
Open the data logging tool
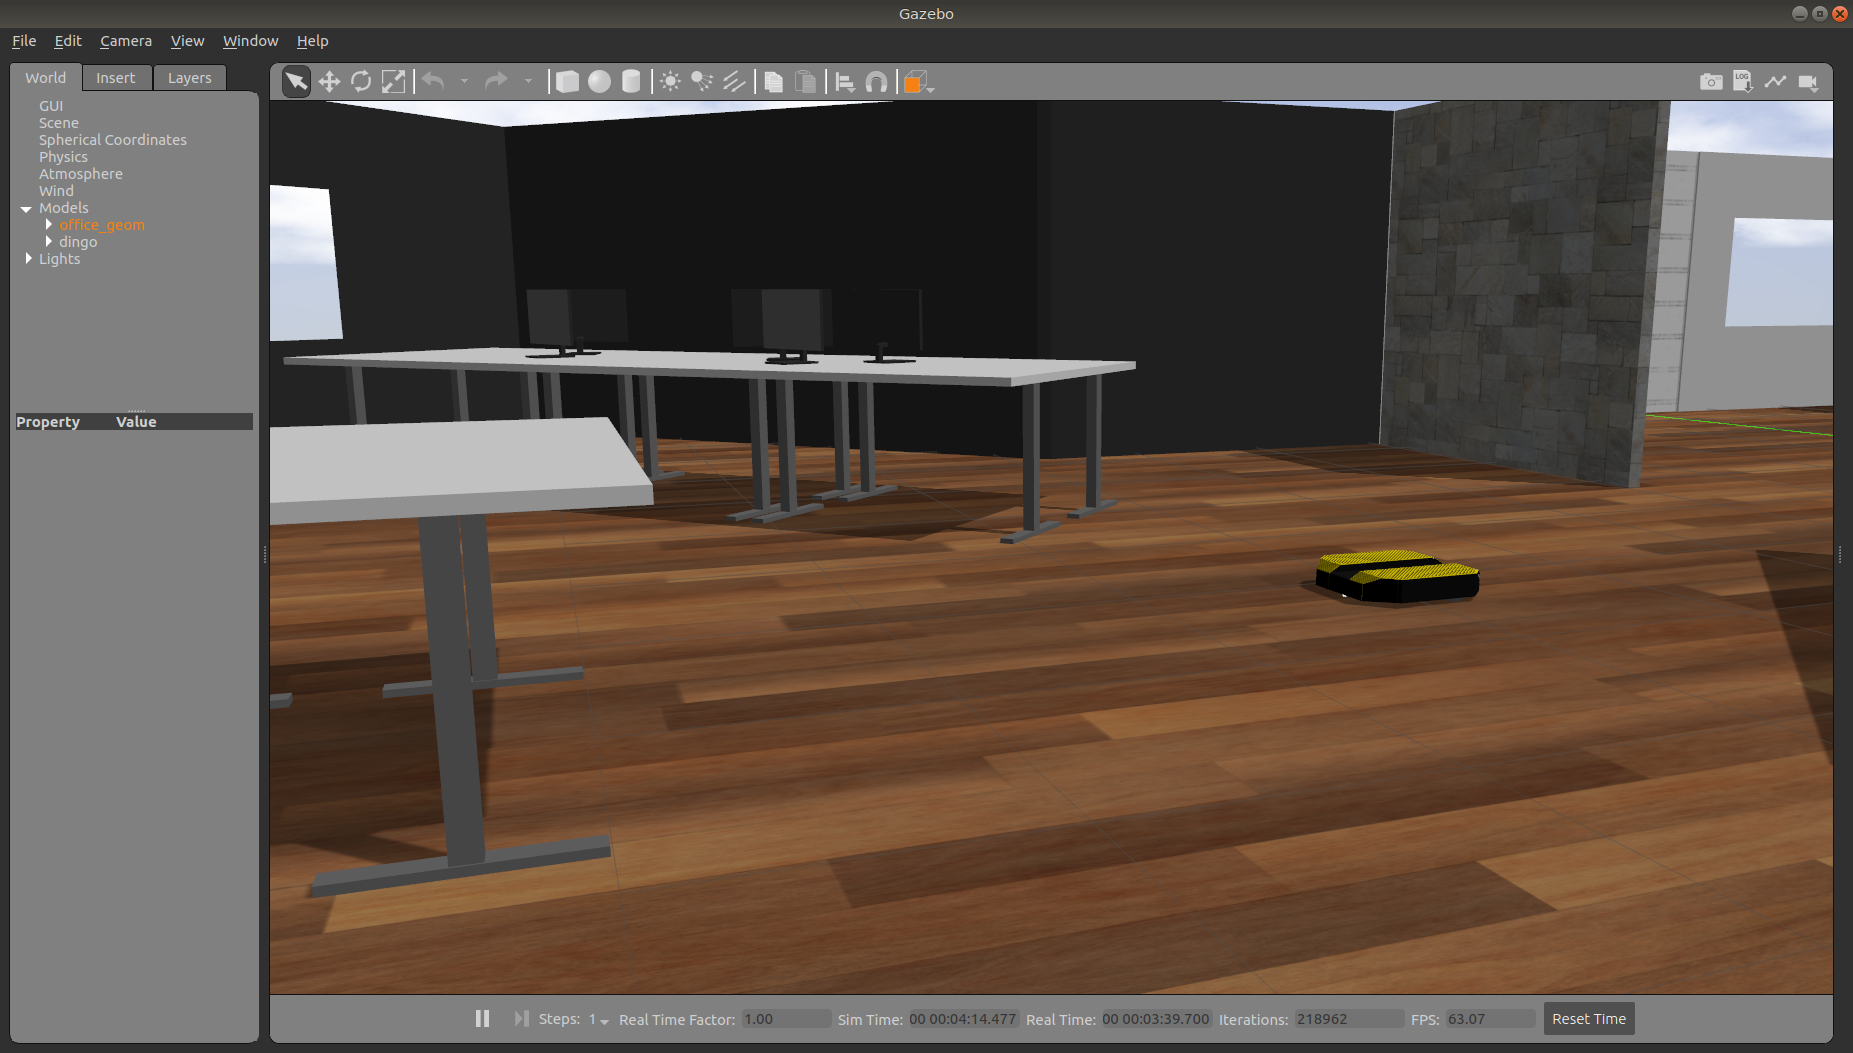tap(1743, 82)
